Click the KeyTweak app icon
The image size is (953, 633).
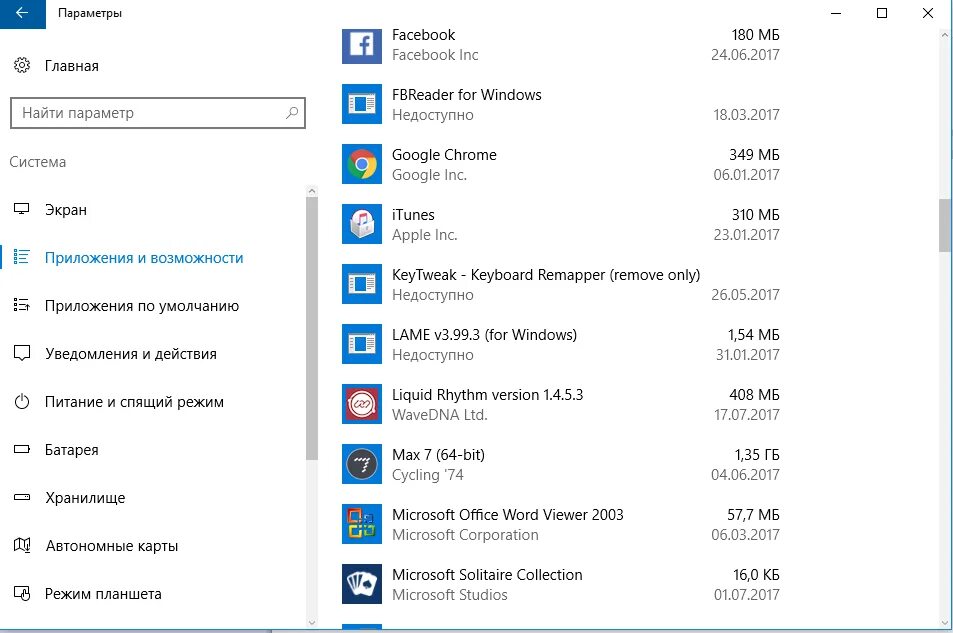click(362, 284)
